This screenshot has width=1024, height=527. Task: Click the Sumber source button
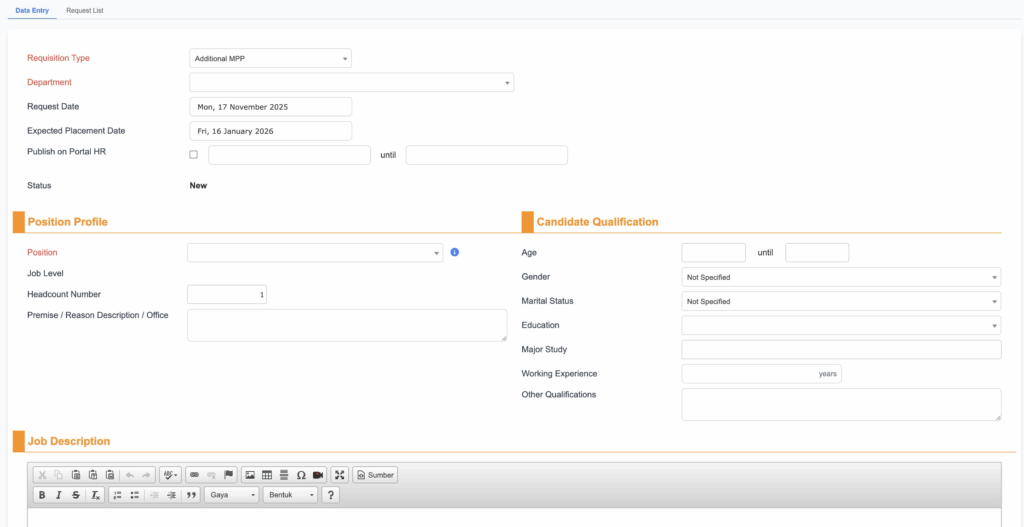click(375, 475)
